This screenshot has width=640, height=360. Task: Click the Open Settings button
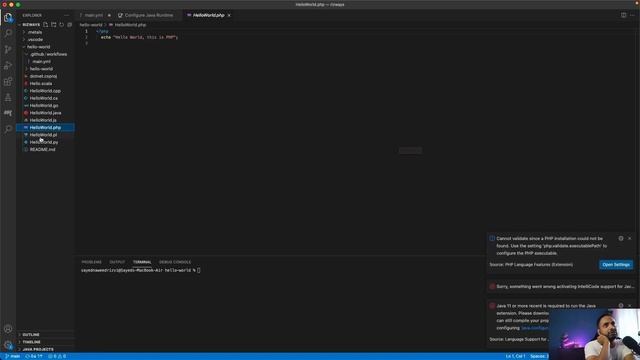pyautogui.click(x=616, y=265)
